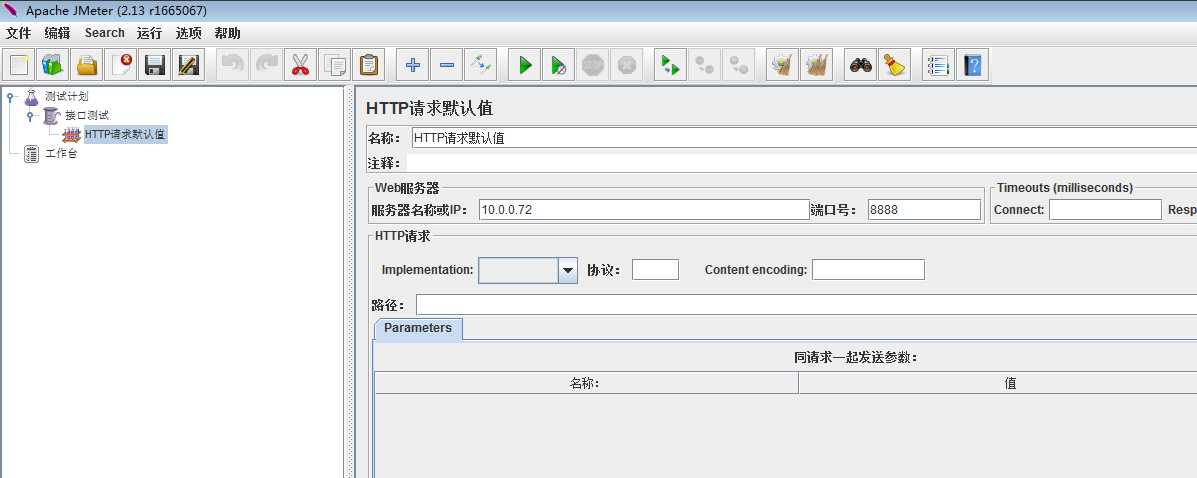Image resolution: width=1197 pixels, height=478 pixels.
Task: Click Reset Search broom icon
Action: click(x=894, y=65)
